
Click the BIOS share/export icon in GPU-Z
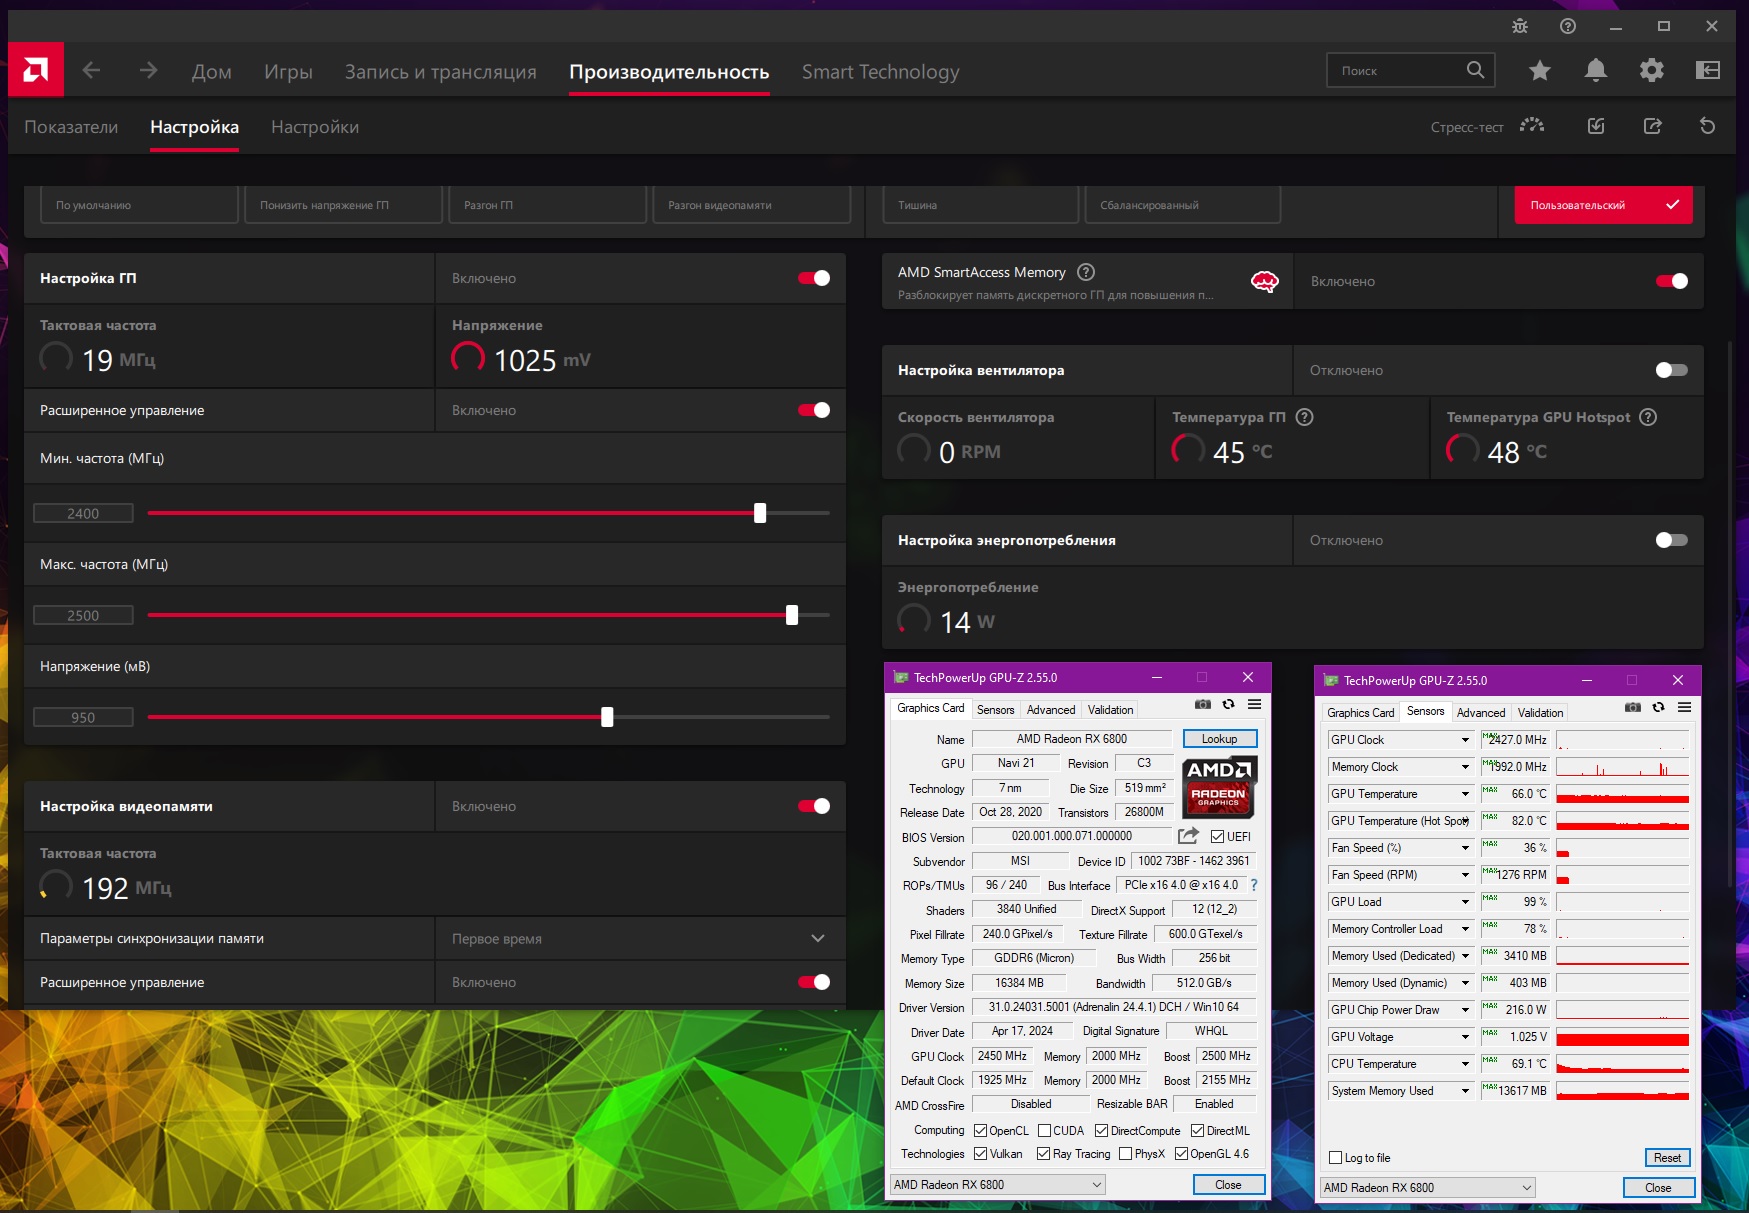tap(1188, 836)
